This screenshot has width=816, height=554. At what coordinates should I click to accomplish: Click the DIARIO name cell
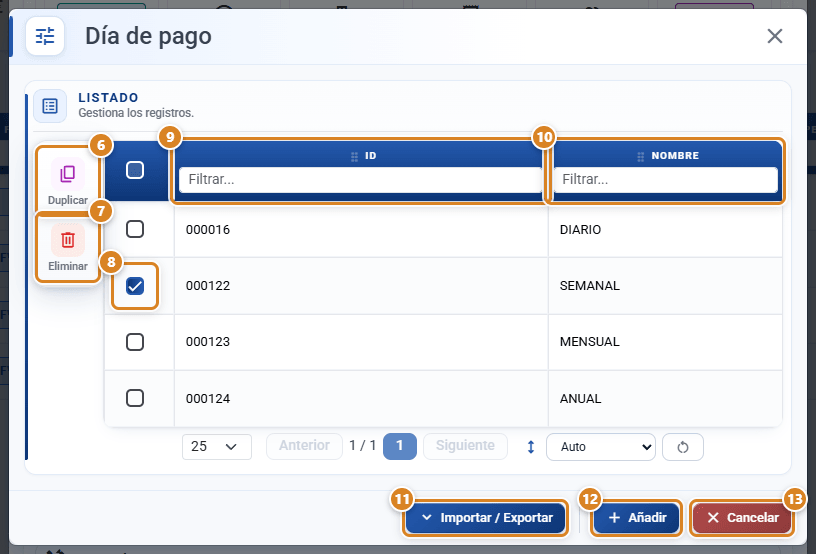click(666, 229)
